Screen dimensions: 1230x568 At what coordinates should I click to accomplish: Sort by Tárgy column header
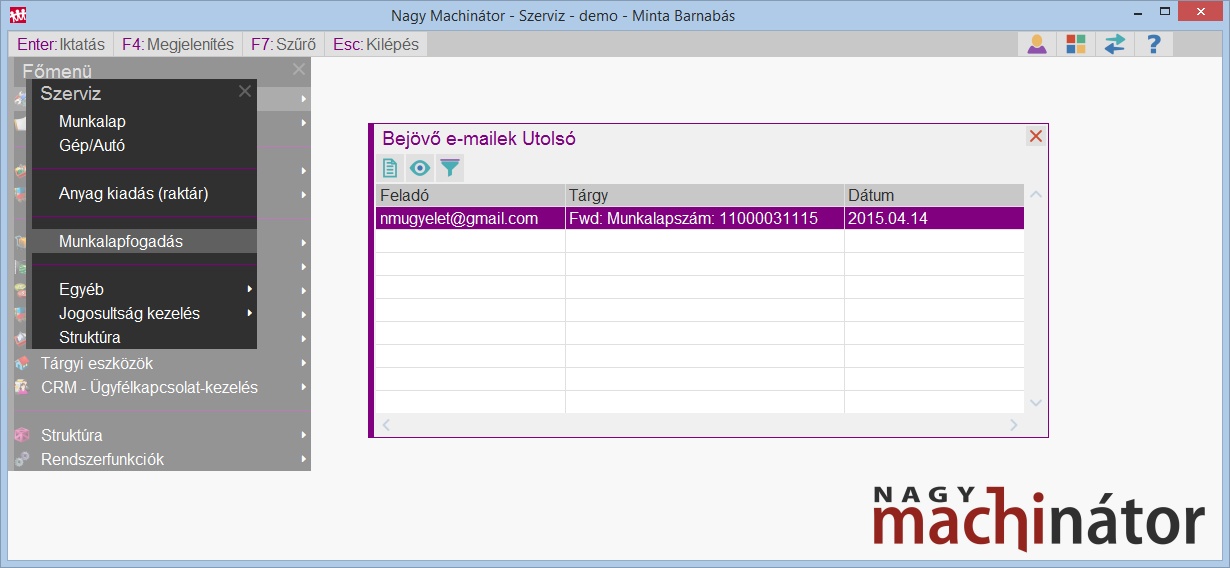(x=705, y=195)
